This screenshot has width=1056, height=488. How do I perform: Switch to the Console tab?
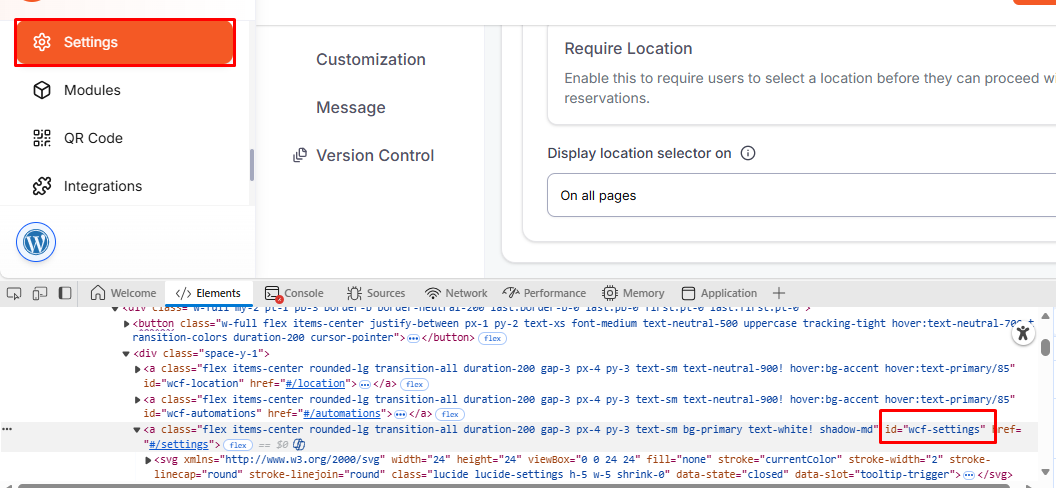tap(294, 293)
